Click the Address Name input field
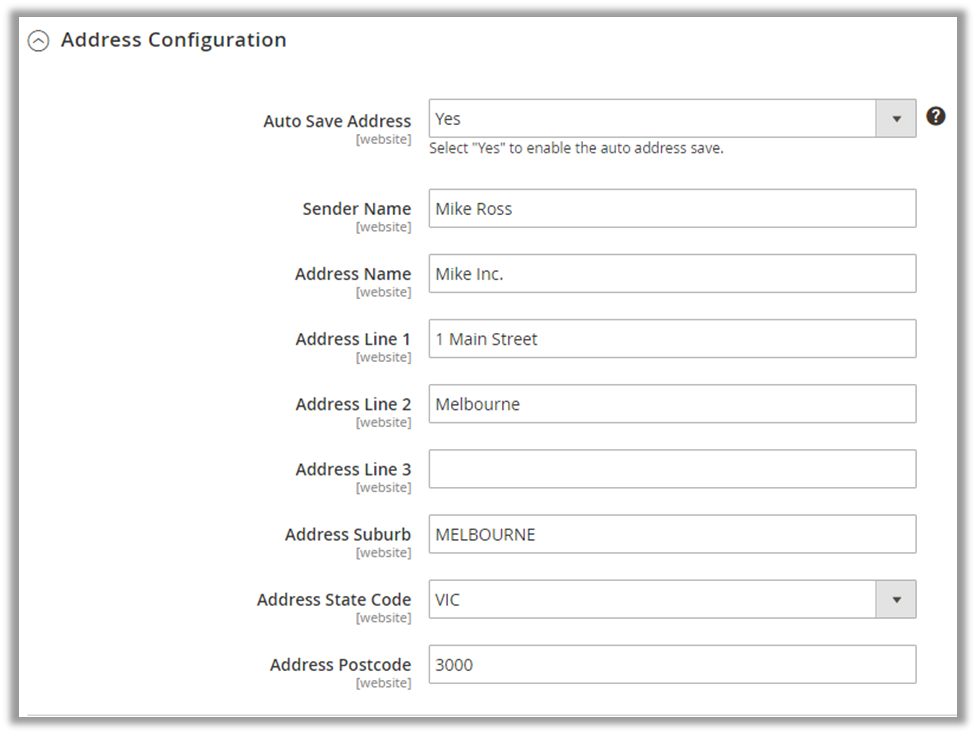 click(672, 274)
